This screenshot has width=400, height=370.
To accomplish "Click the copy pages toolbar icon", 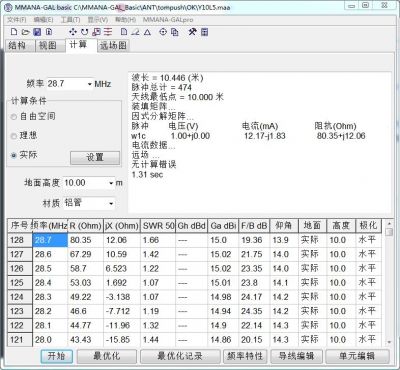I will pos(175,32).
